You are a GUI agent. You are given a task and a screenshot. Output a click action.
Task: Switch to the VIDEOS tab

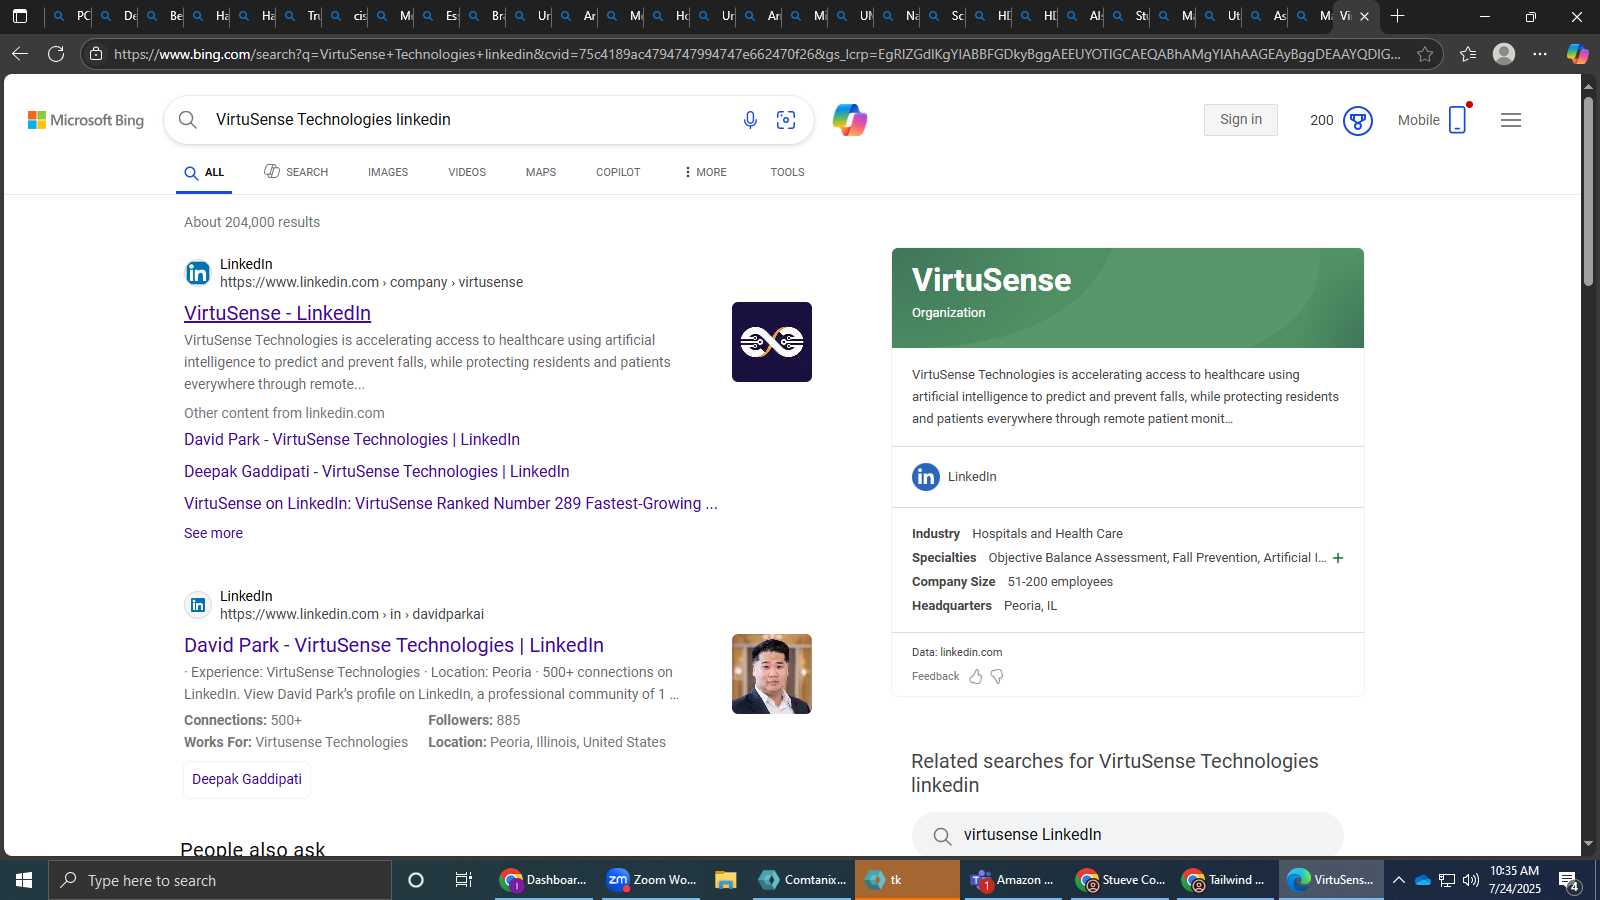pyautogui.click(x=467, y=172)
